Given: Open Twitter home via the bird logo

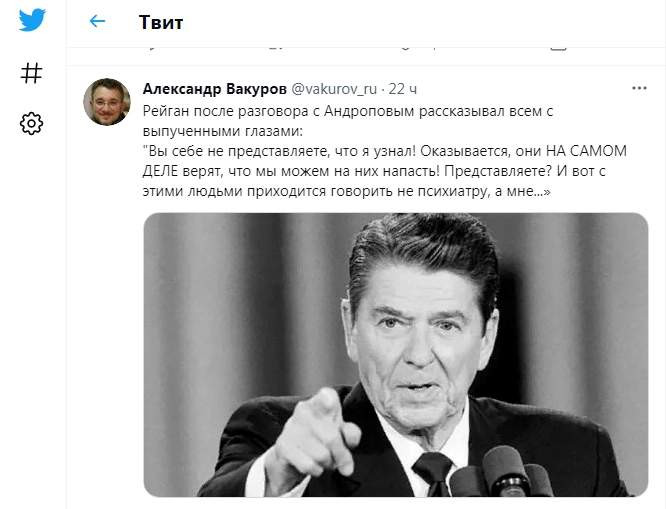Looking at the screenshot, I should coord(32,20).
